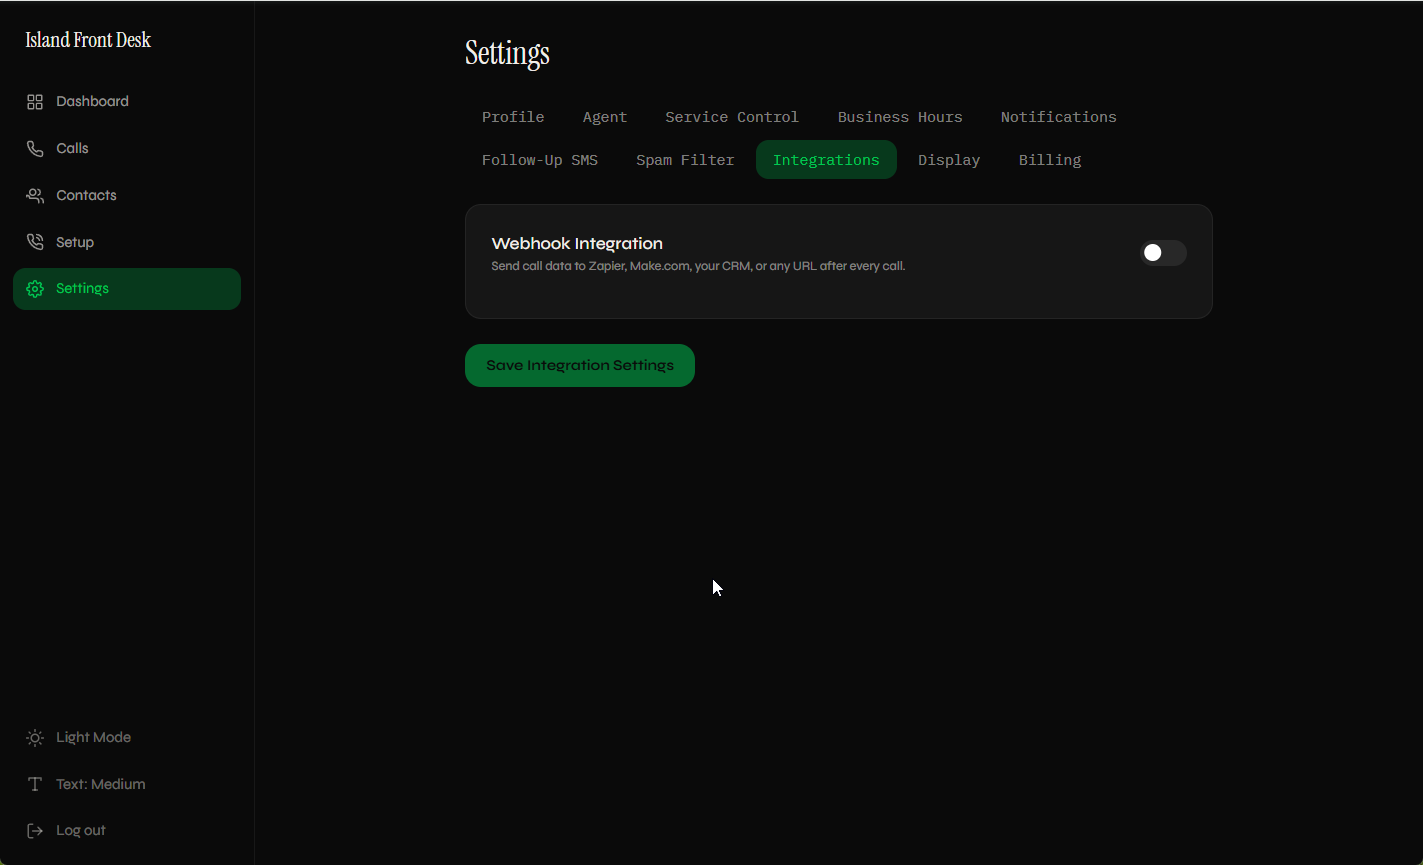Log out of Island Front Desk
This screenshot has height=865, width=1423.
[x=80, y=830]
